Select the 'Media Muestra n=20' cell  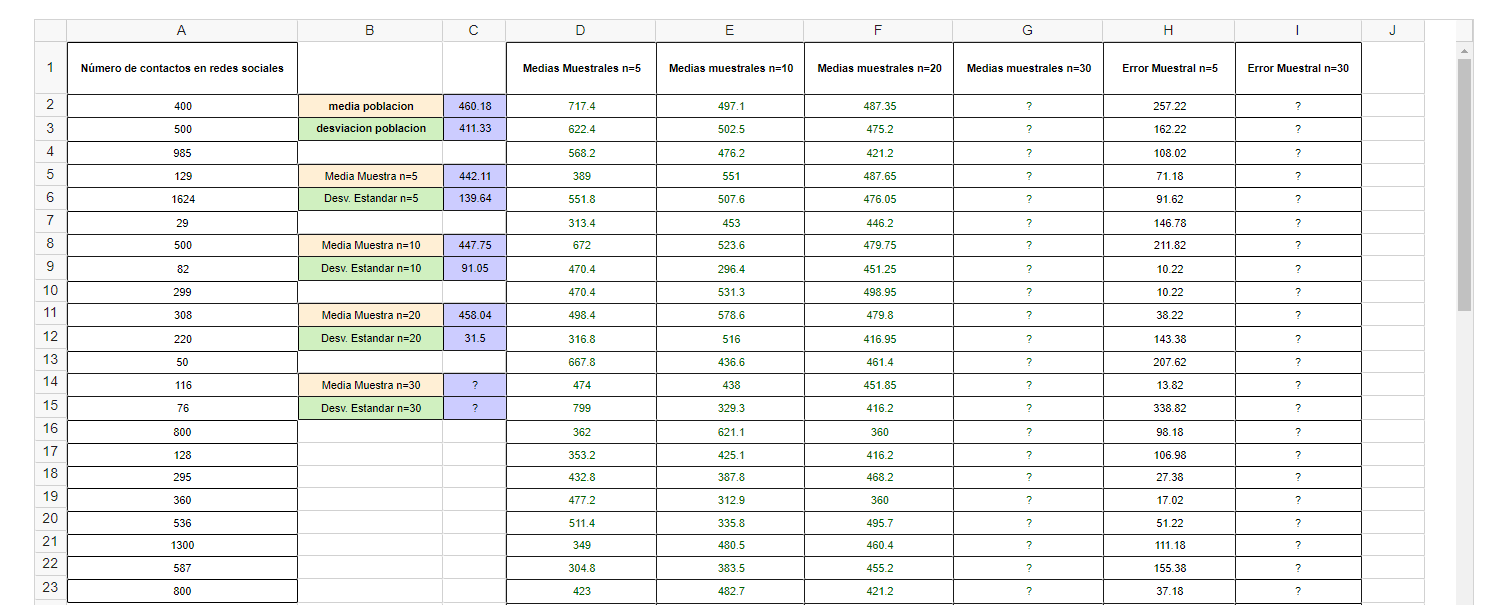[370, 315]
